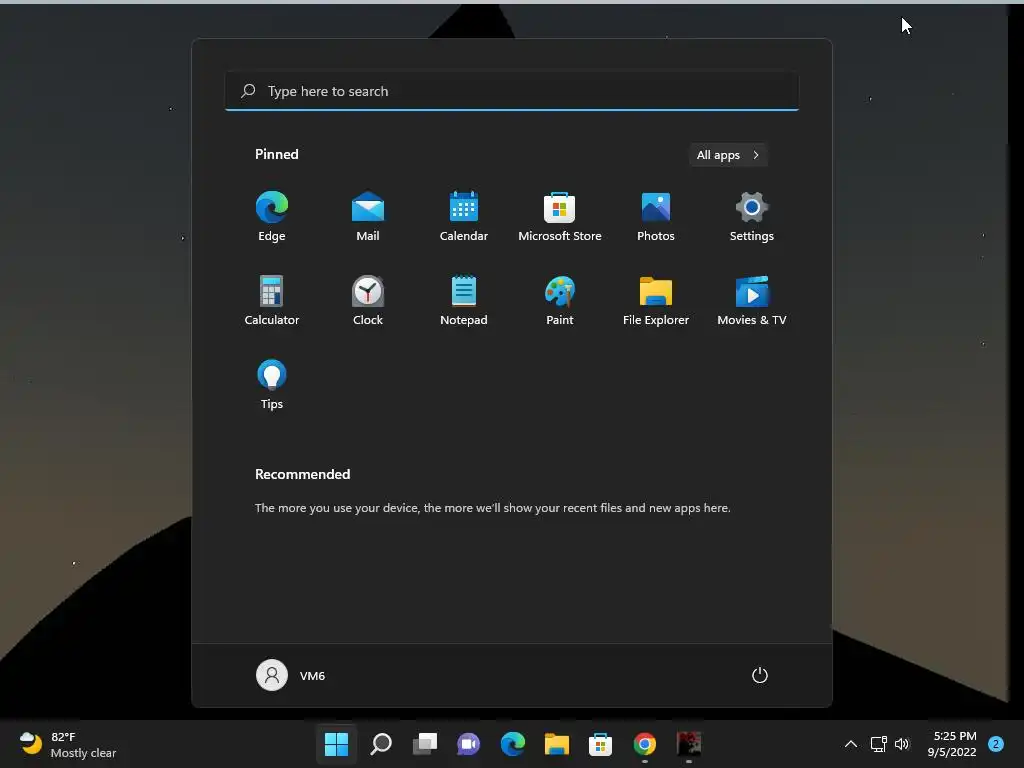The width and height of the screenshot is (1024, 768).
Task: Show hidden system tray icons
Action: (x=851, y=744)
